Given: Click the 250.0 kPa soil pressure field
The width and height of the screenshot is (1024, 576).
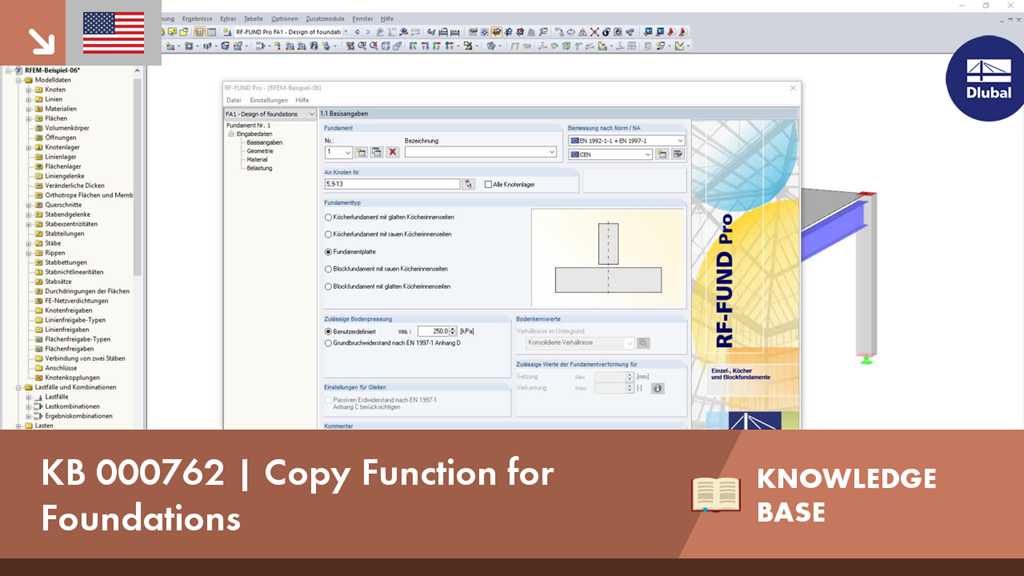Looking at the screenshot, I should [434, 332].
